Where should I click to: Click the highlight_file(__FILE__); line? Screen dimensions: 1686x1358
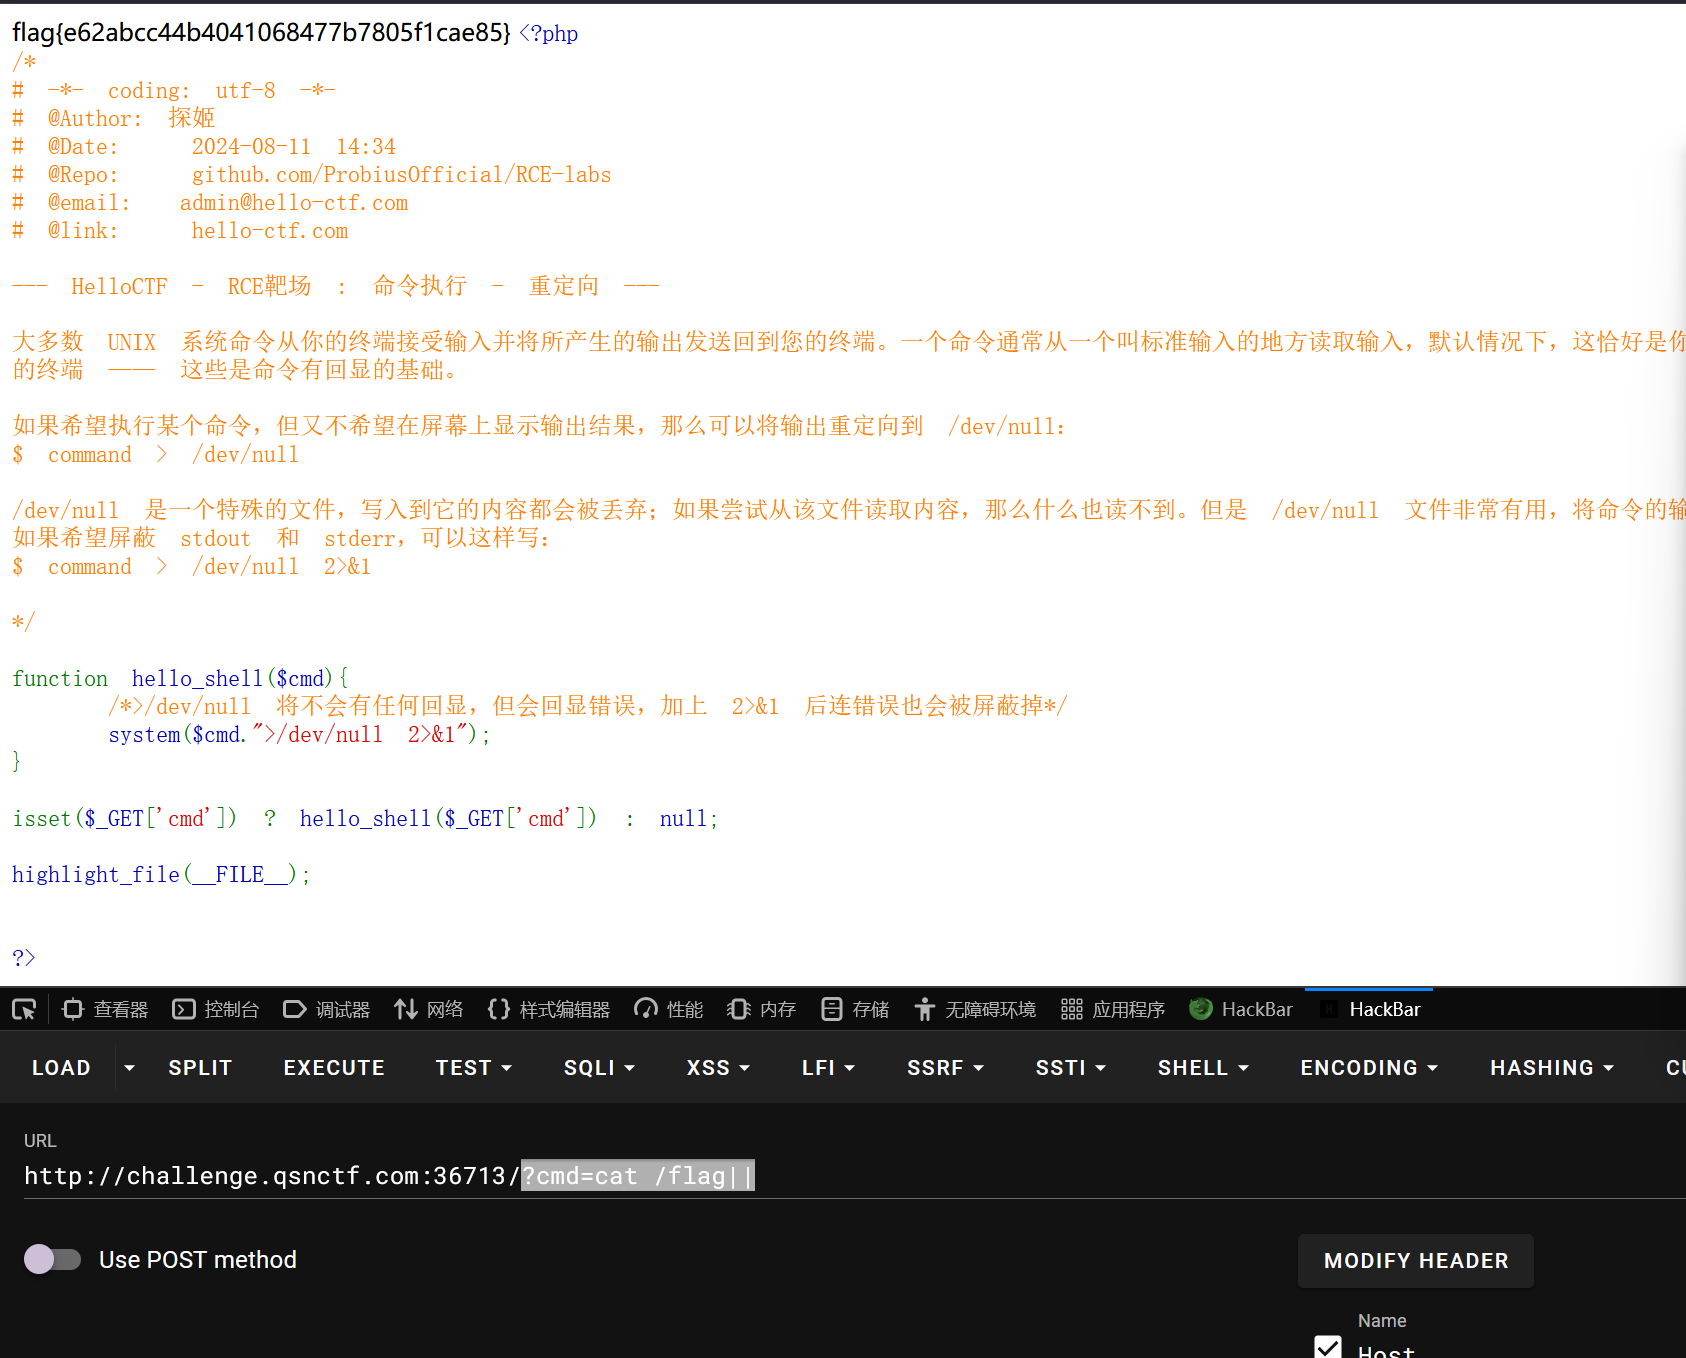click(161, 875)
